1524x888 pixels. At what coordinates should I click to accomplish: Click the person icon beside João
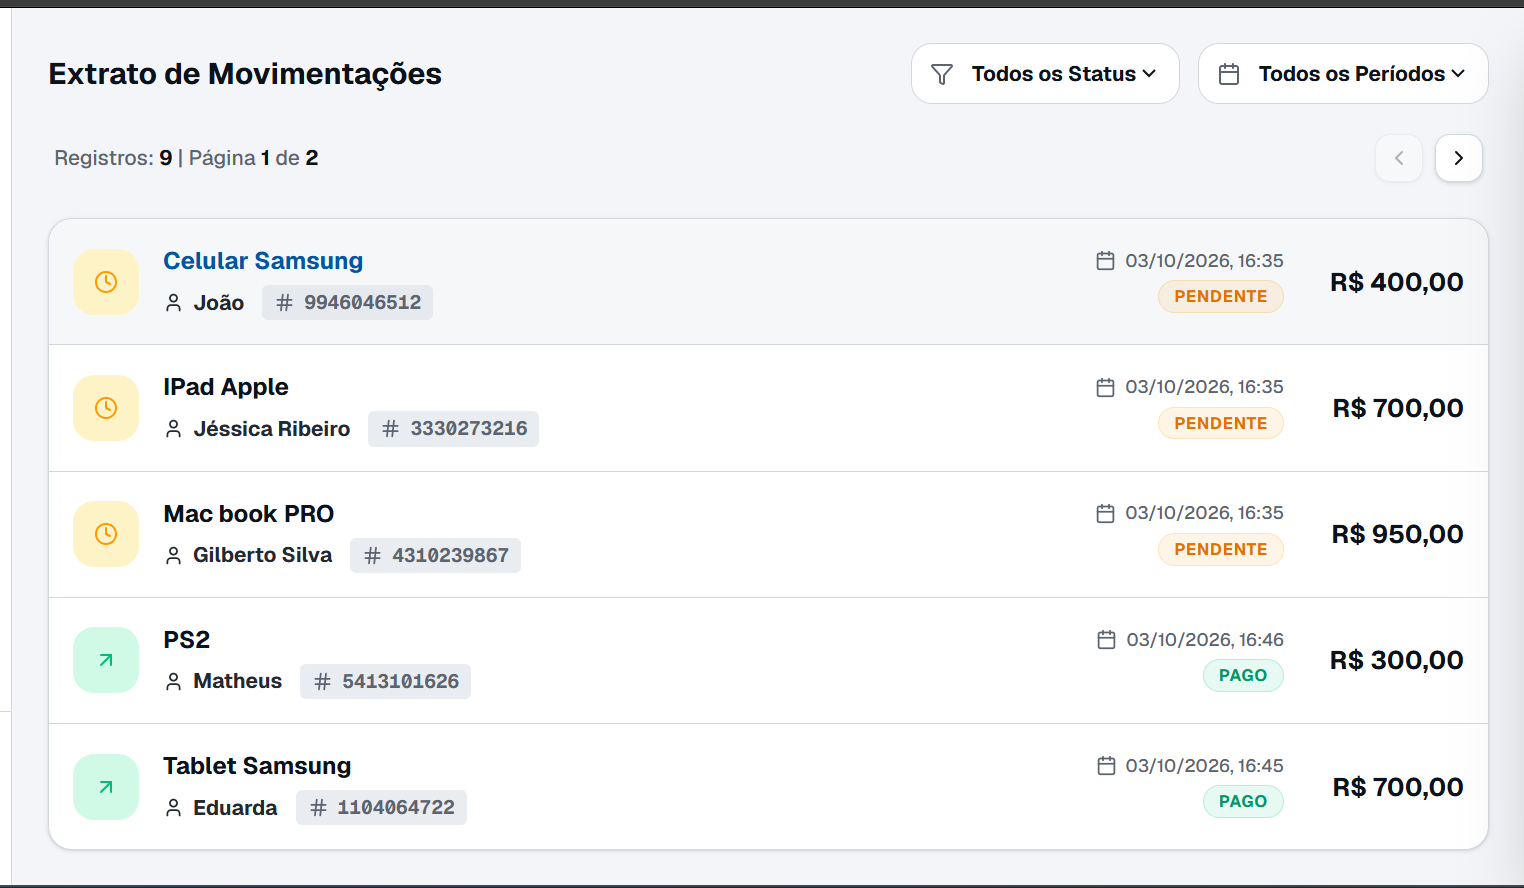174,303
